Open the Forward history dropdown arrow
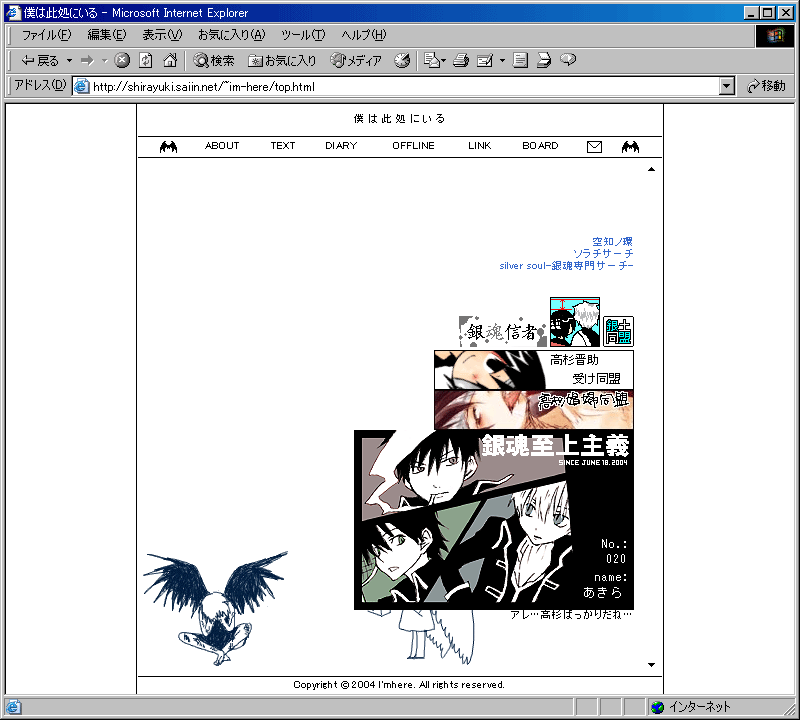The image size is (800, 720). [x=105, y=61]
